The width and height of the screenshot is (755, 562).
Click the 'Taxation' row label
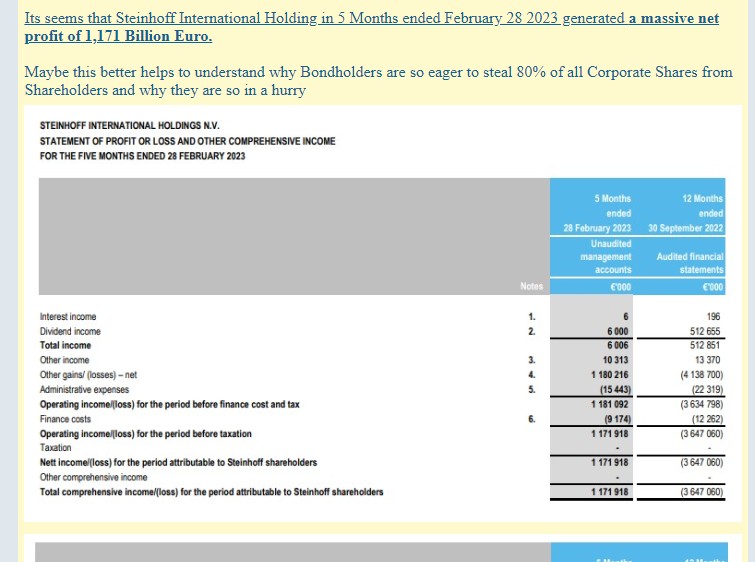[56, 448]
